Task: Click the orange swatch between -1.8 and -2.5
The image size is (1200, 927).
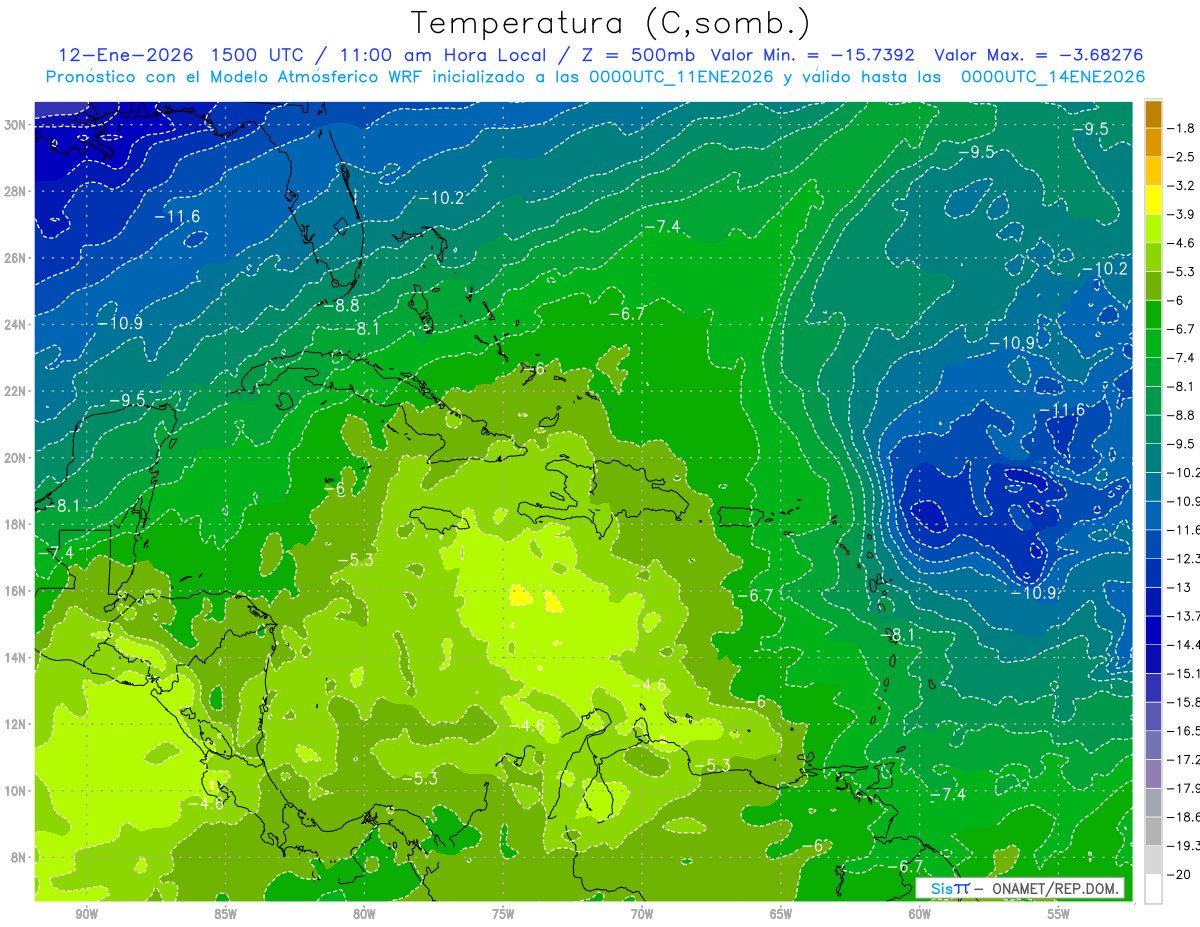Action: [x=1153, y=142]
